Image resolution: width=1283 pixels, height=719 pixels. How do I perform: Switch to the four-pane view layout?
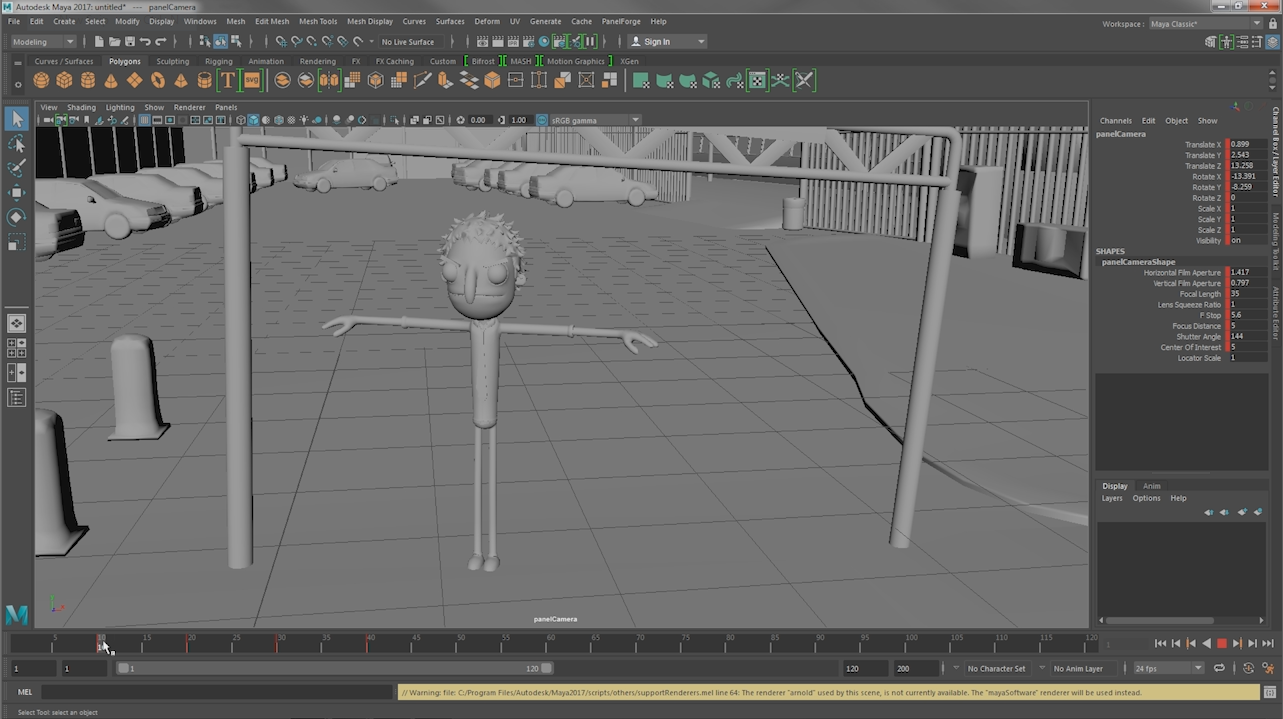pyautogui.click(x=17, y=348)
